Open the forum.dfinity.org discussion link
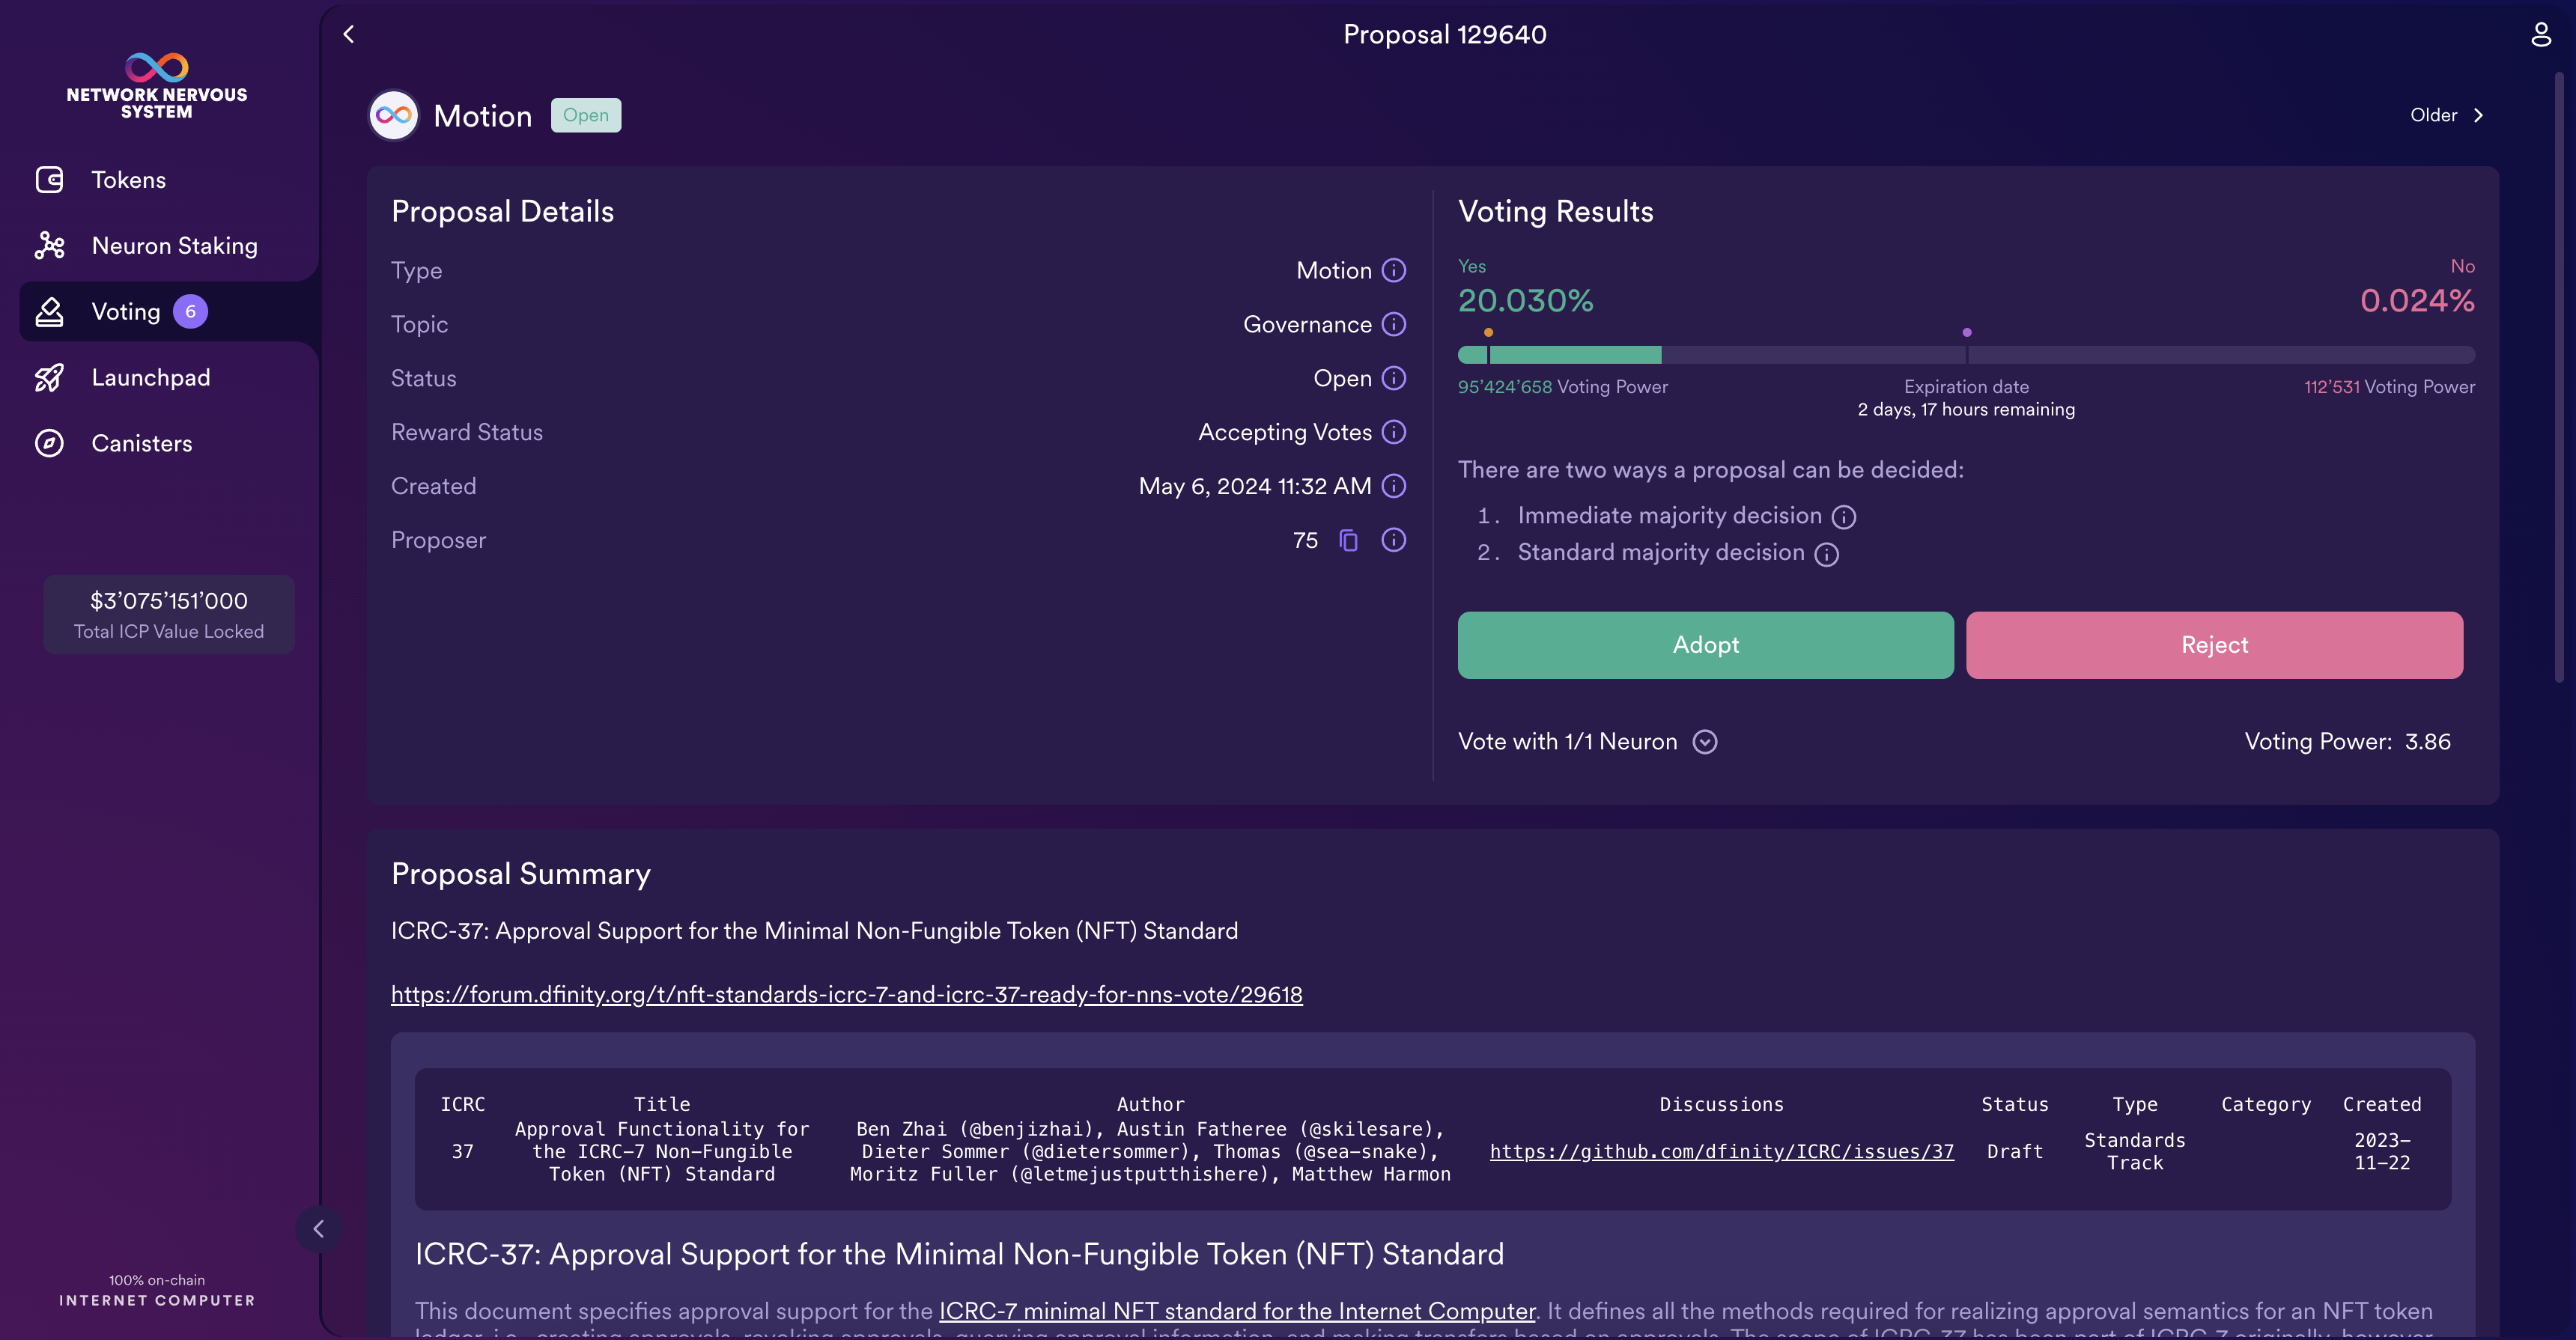The image size is (2576, 1340). 846,994
